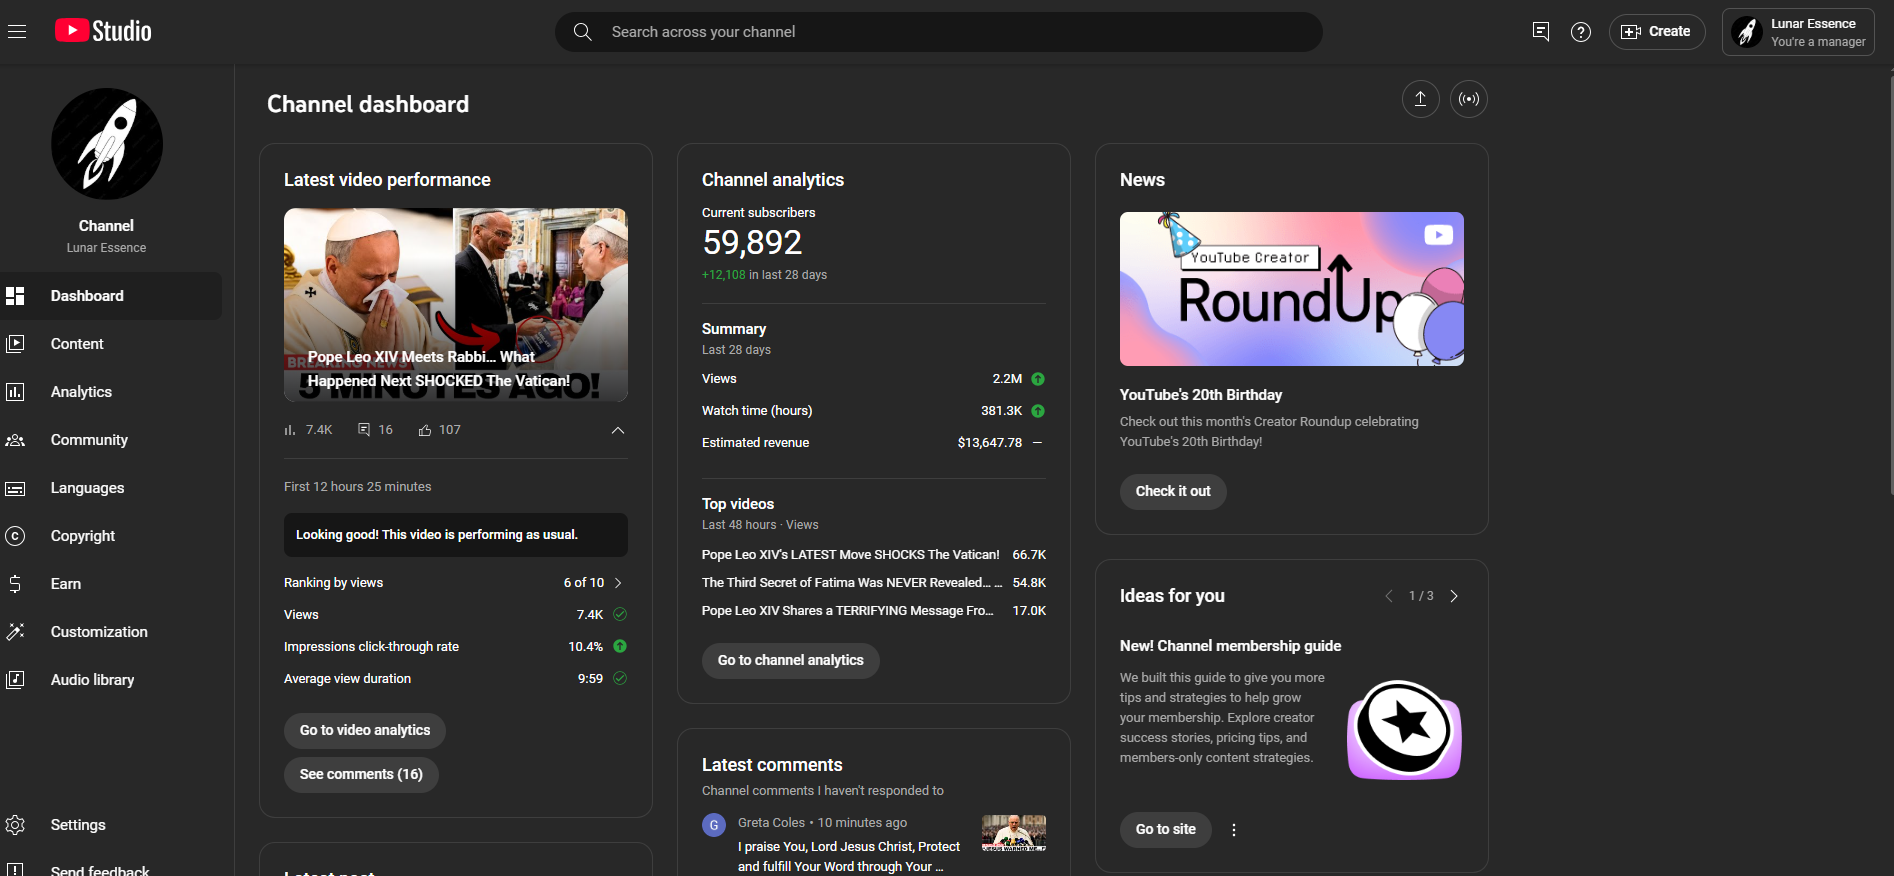Open the Copyright menu item
This screenshot has width=1894, height=876.
(x=111, y=536)
